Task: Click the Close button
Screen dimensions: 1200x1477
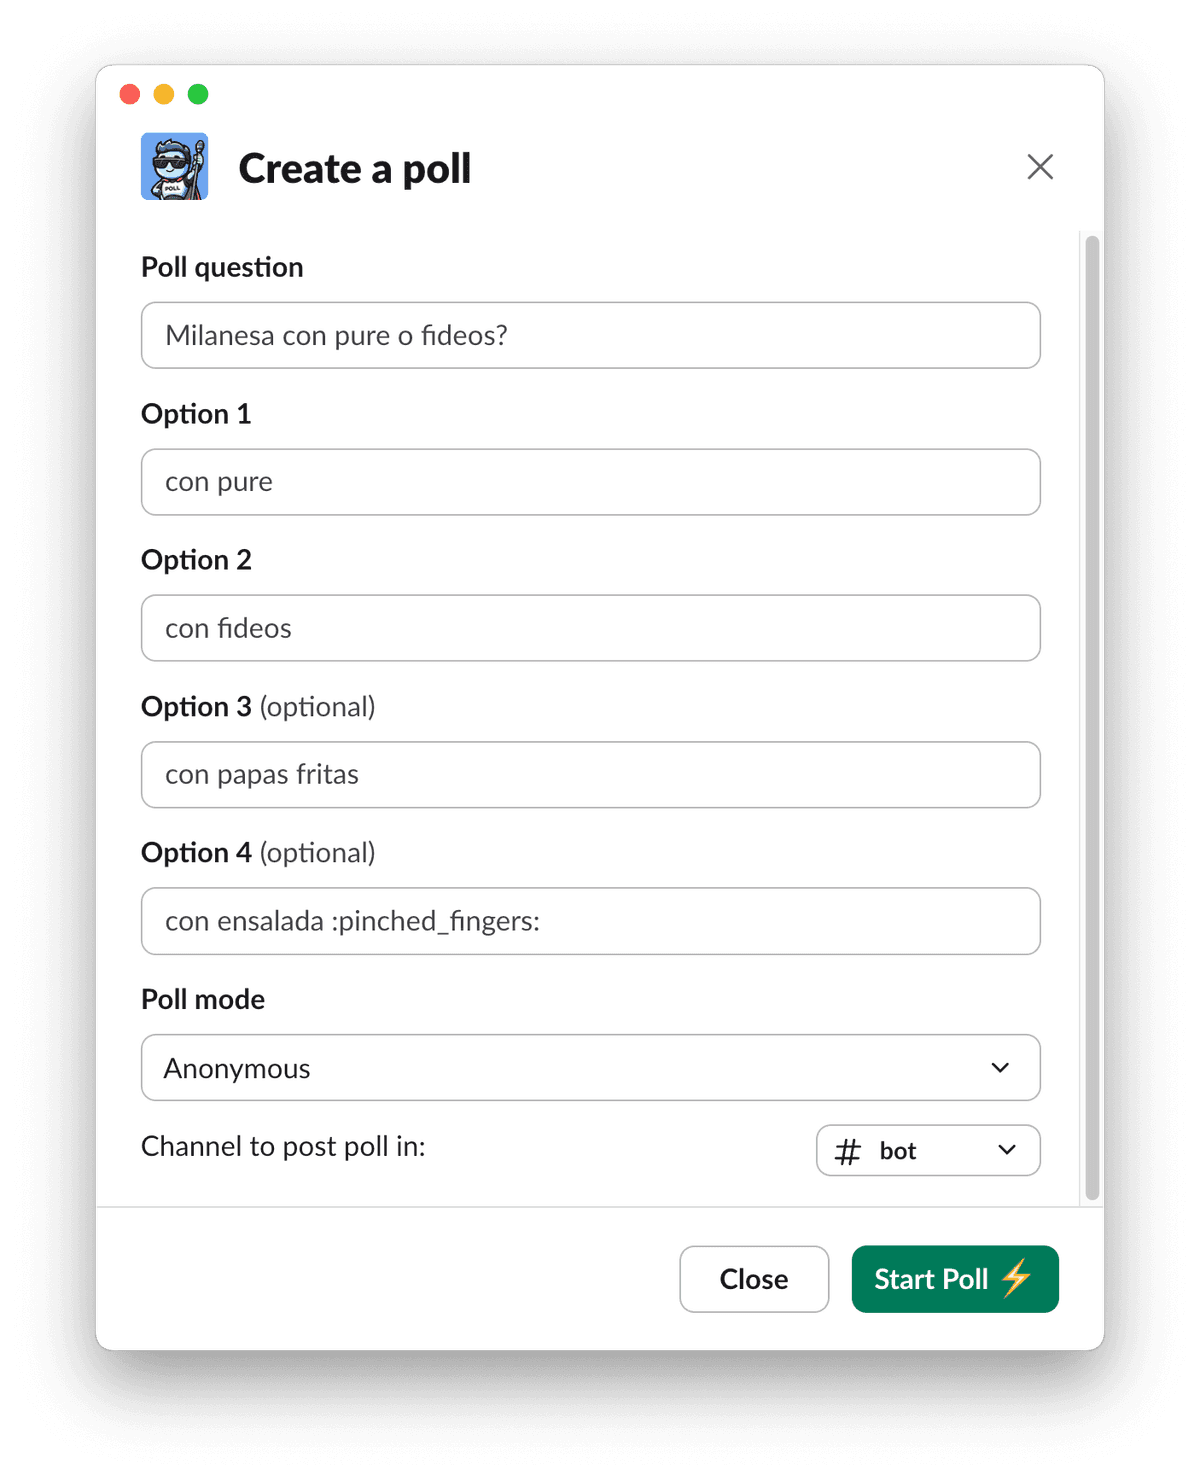Action: pyautogui.click(x=754, y=1279)
